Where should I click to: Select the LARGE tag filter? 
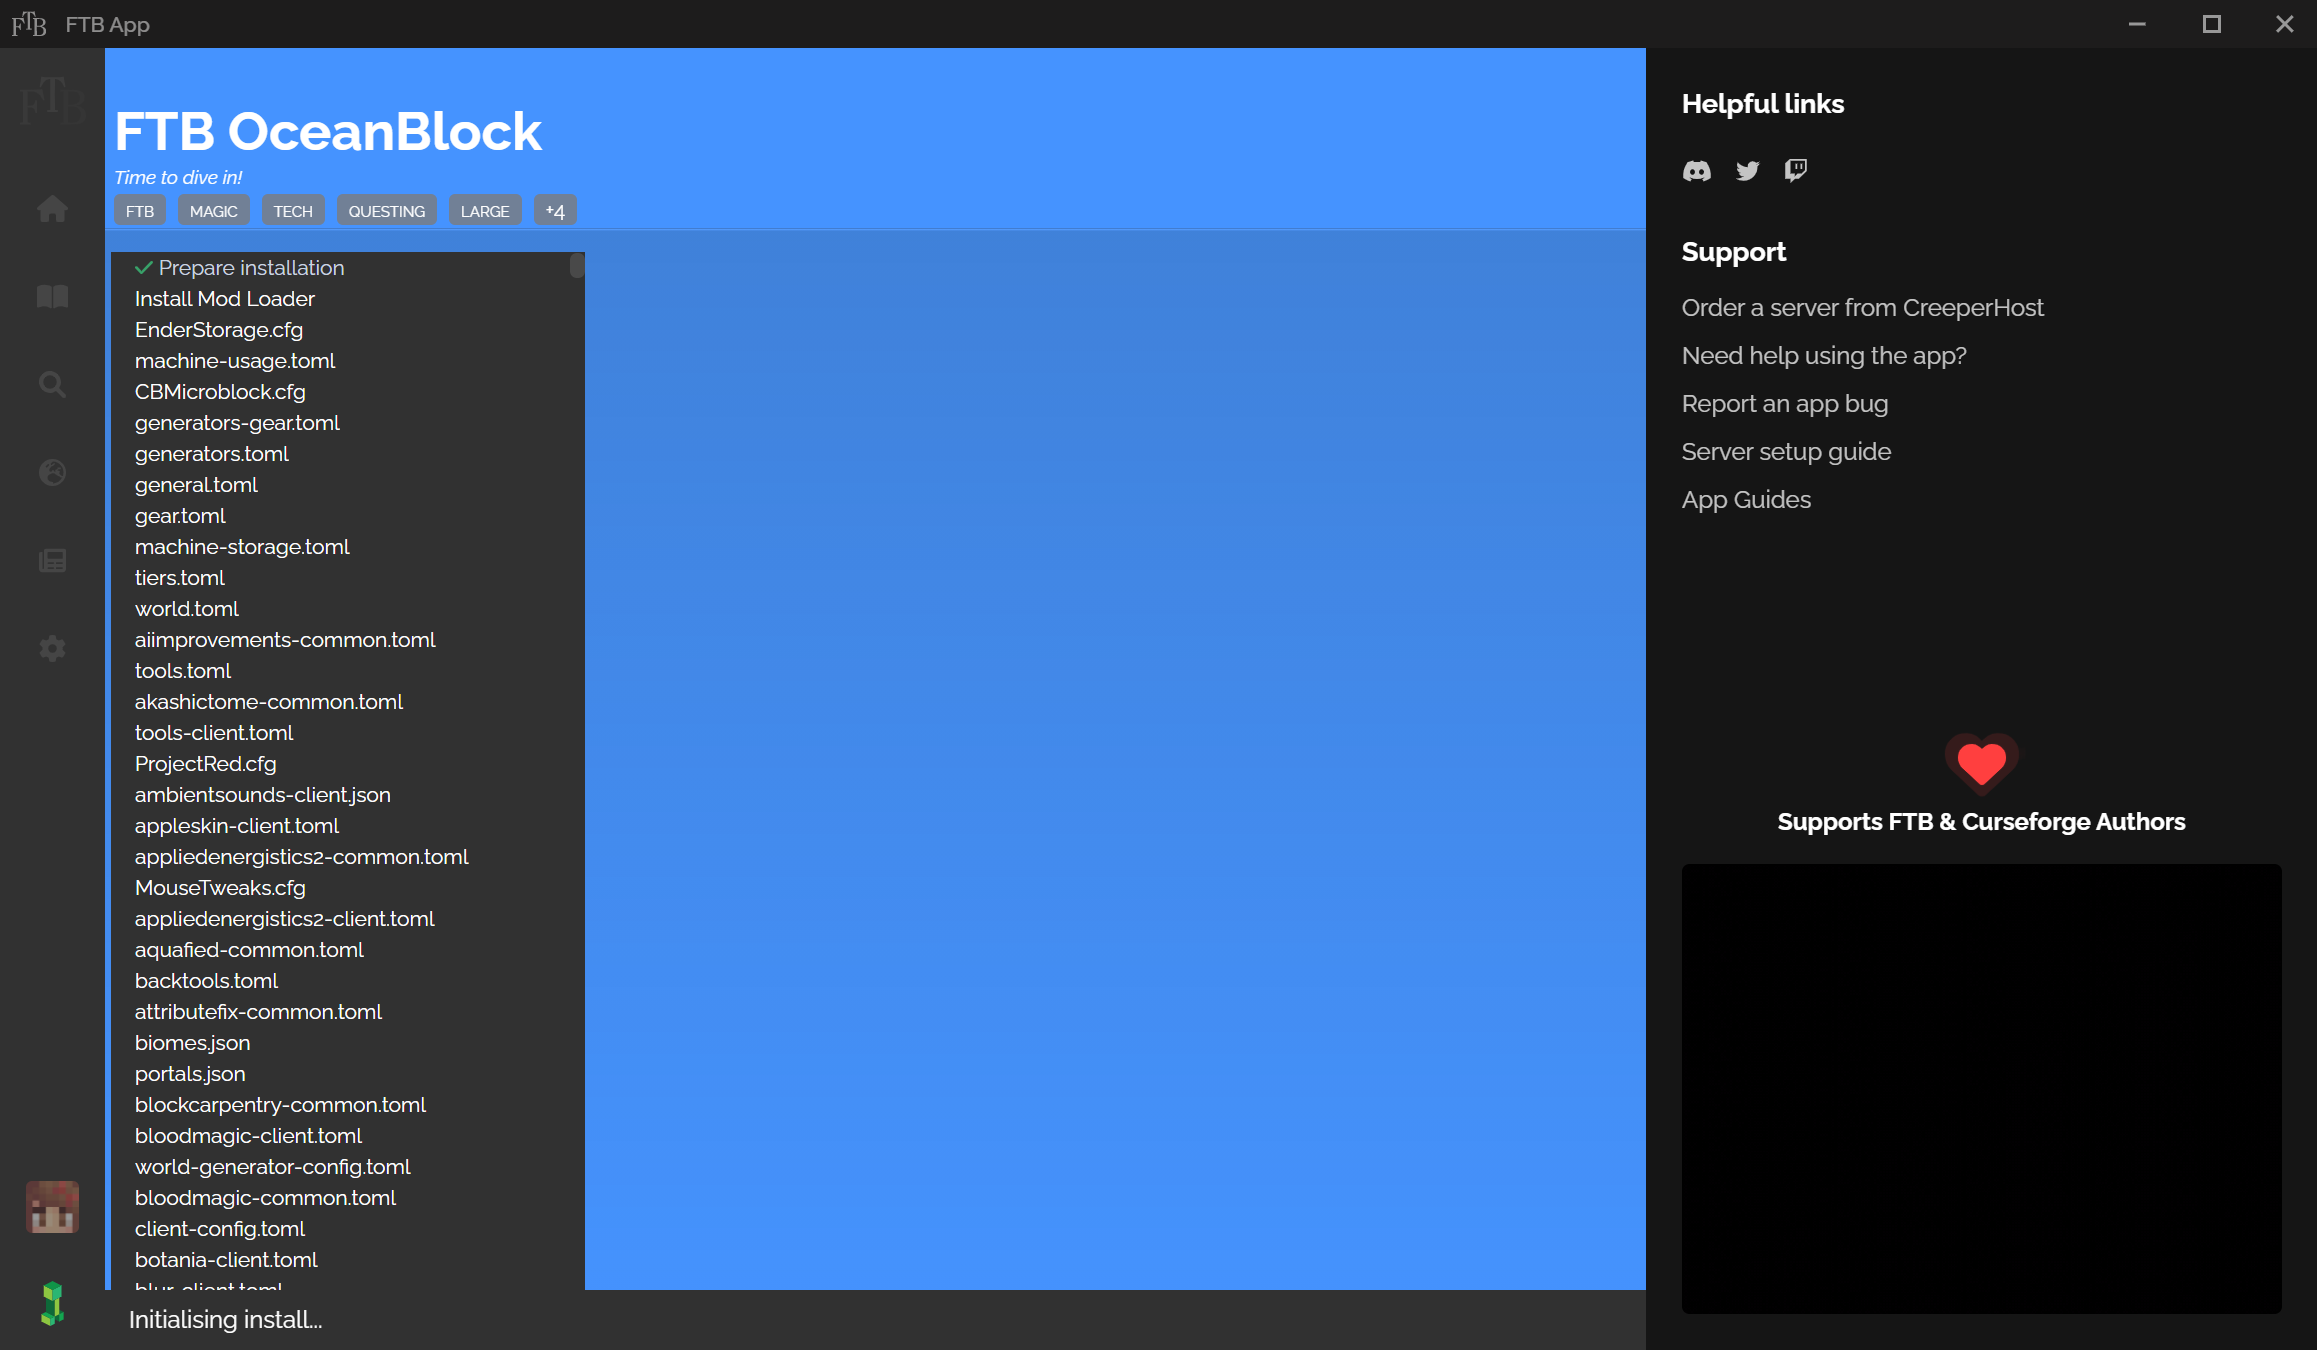point(485,210)
